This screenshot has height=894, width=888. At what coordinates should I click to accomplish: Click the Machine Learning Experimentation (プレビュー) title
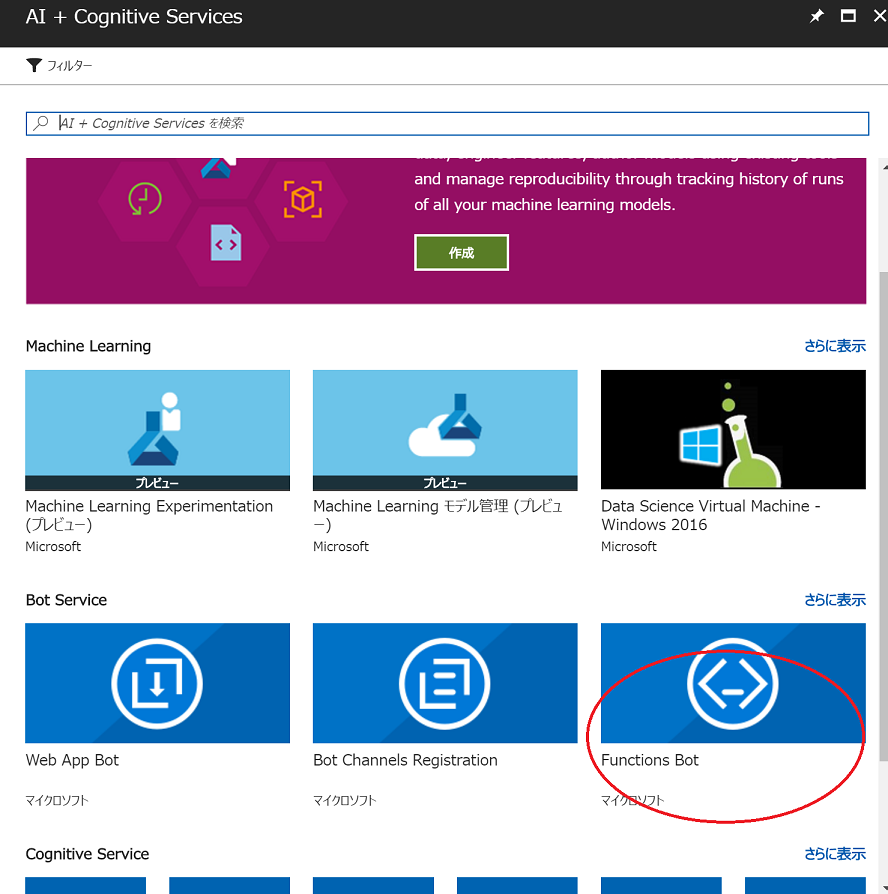click(149, 515)
